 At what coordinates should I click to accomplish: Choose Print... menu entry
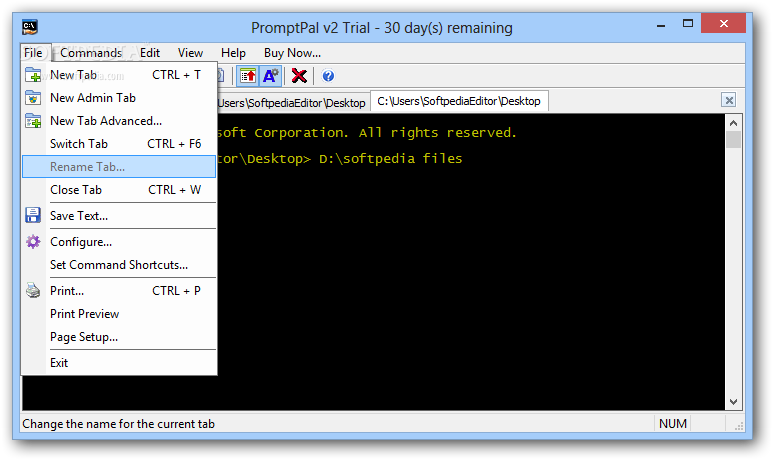(x=119, y=290)
